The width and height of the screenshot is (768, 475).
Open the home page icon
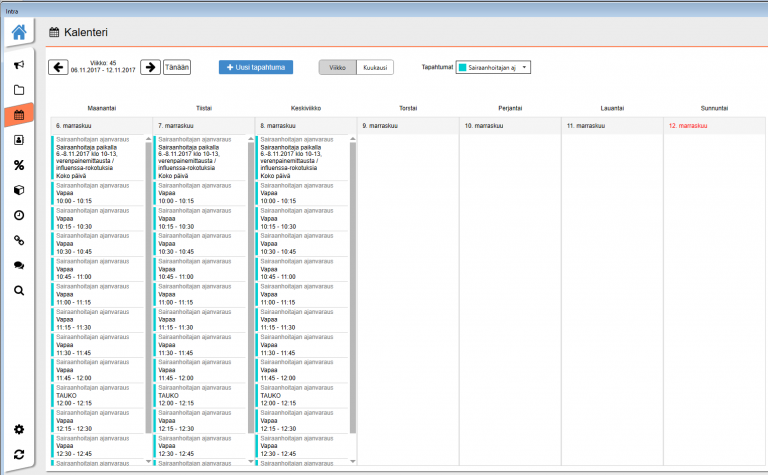coord(18,33)
